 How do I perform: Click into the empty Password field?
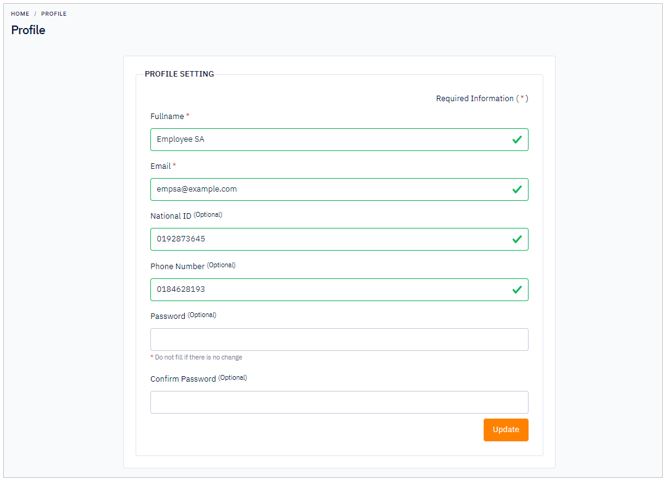click(339, 340)
